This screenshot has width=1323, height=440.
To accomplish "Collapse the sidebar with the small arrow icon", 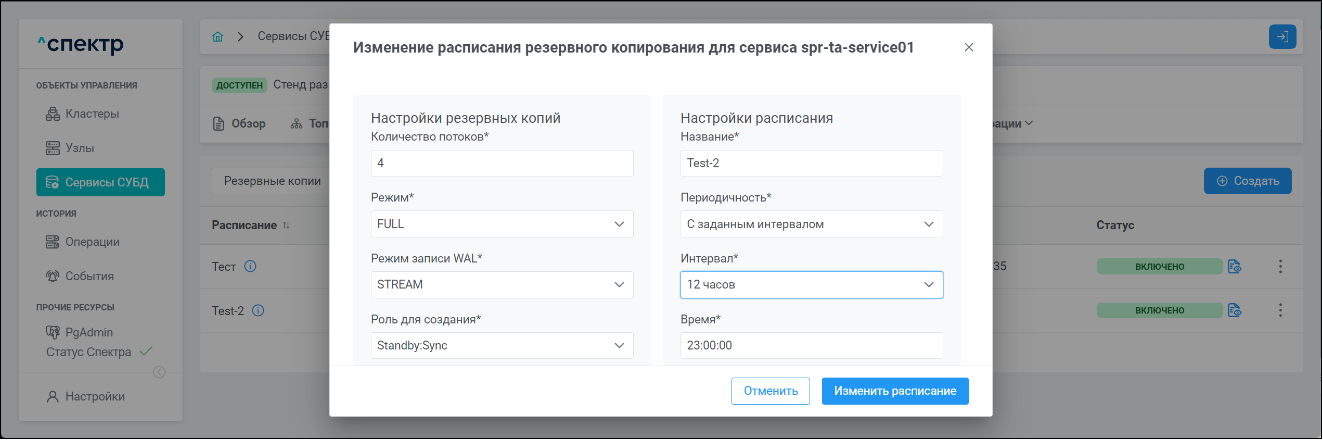I will [x=158, y=373].
